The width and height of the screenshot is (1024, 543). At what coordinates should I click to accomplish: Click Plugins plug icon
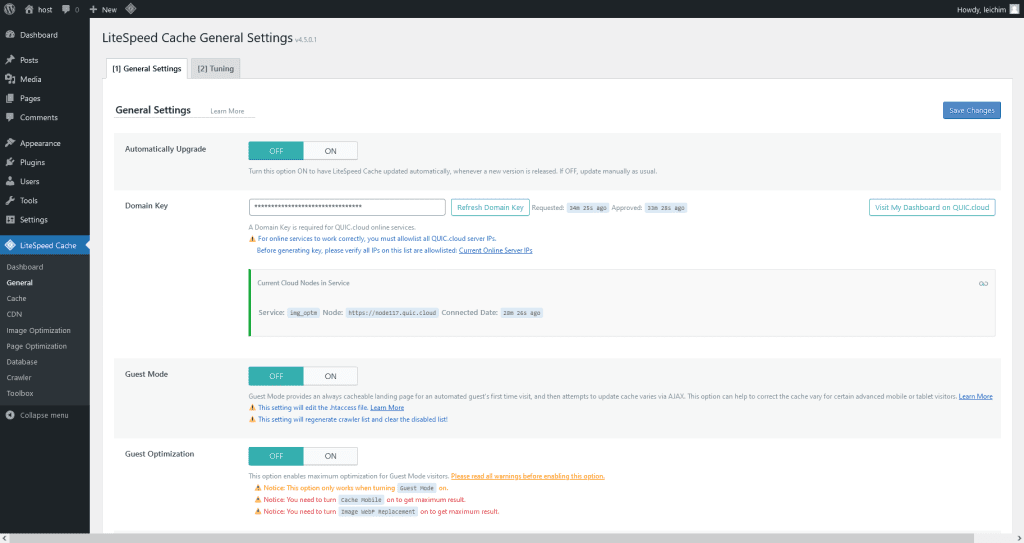tap(10, 162)
